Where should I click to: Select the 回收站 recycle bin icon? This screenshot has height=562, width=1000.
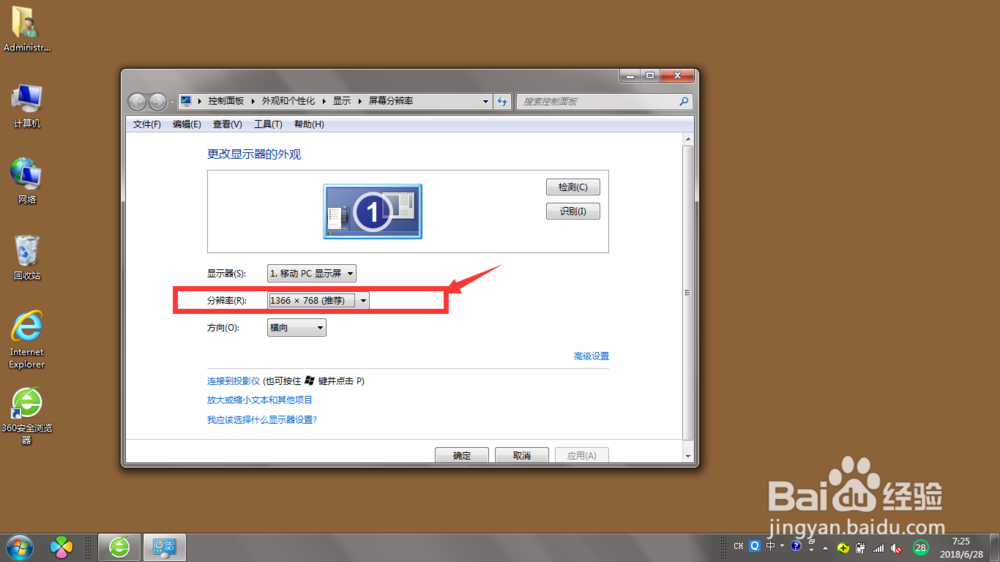coord(26,258)
